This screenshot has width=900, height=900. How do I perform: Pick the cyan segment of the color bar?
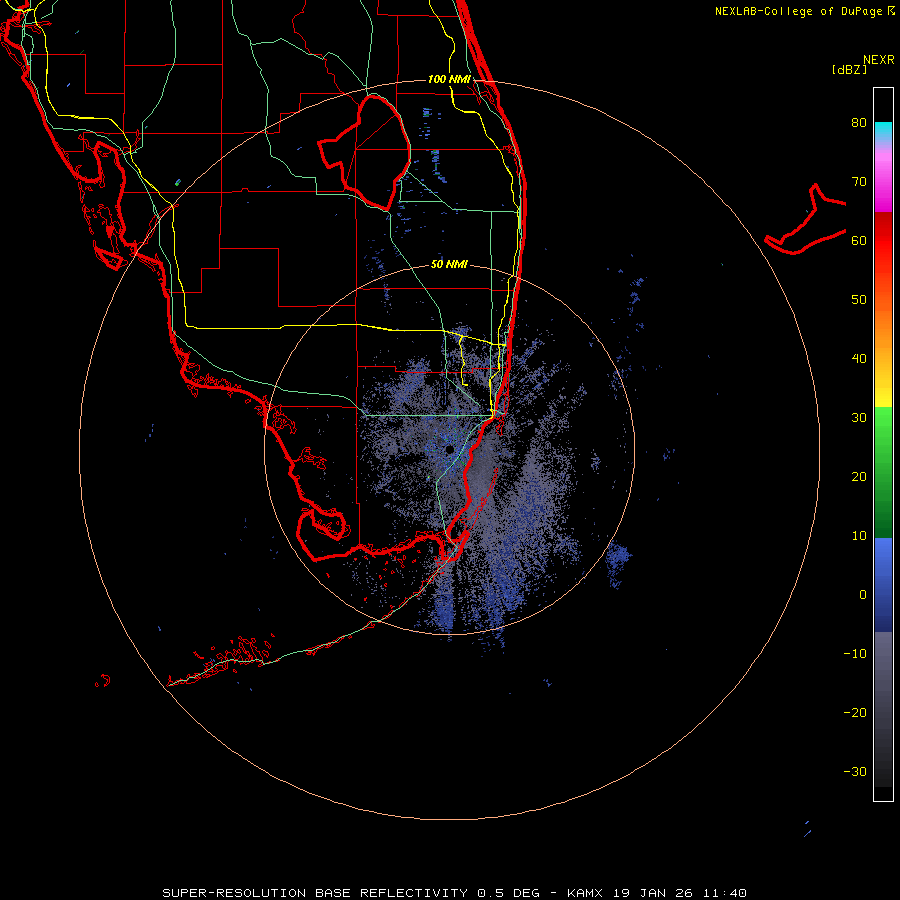click(883, 131)
